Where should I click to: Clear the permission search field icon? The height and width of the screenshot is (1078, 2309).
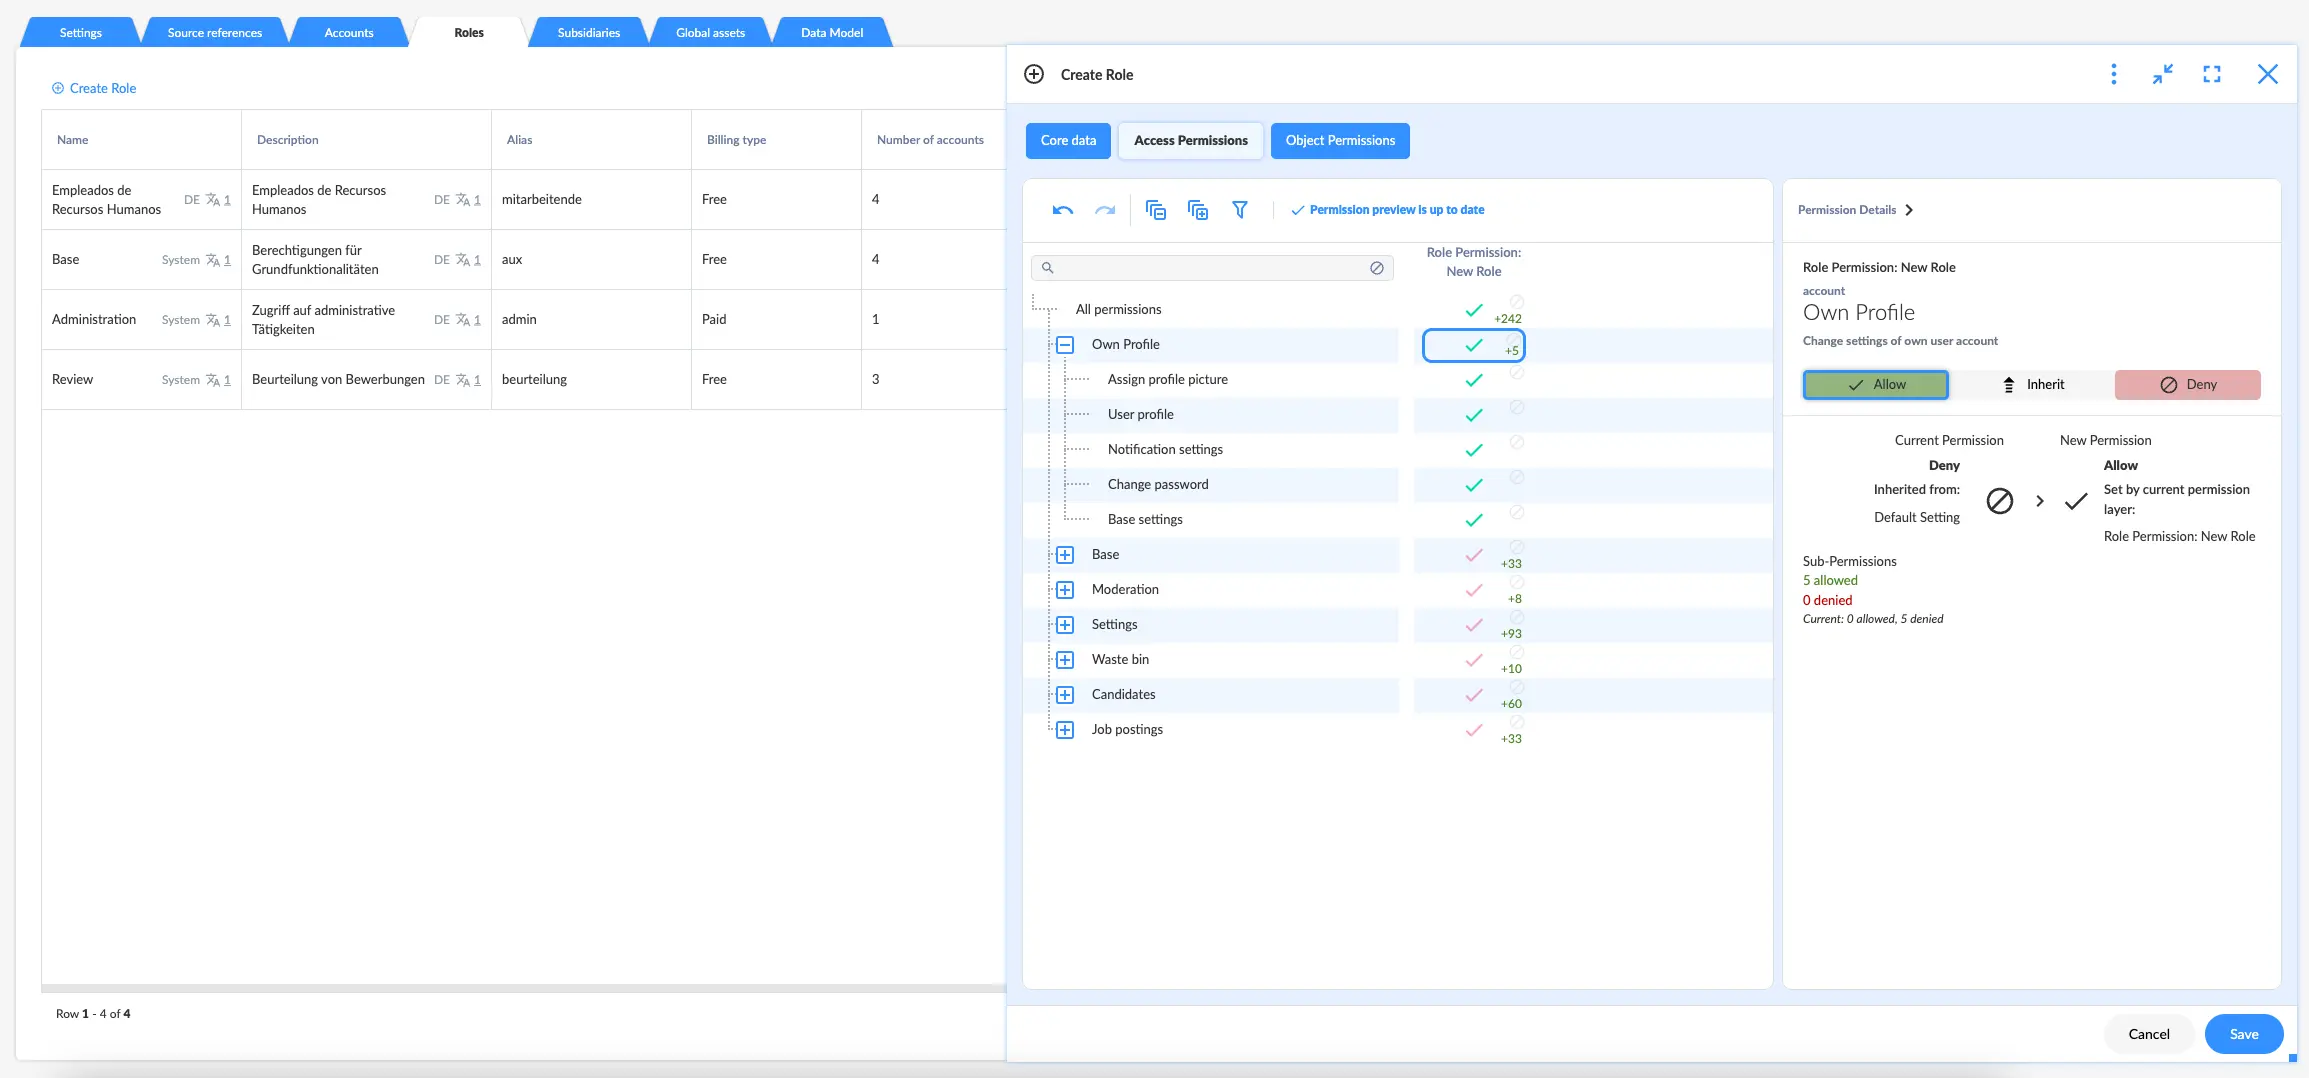click(x=1376, y=268)
